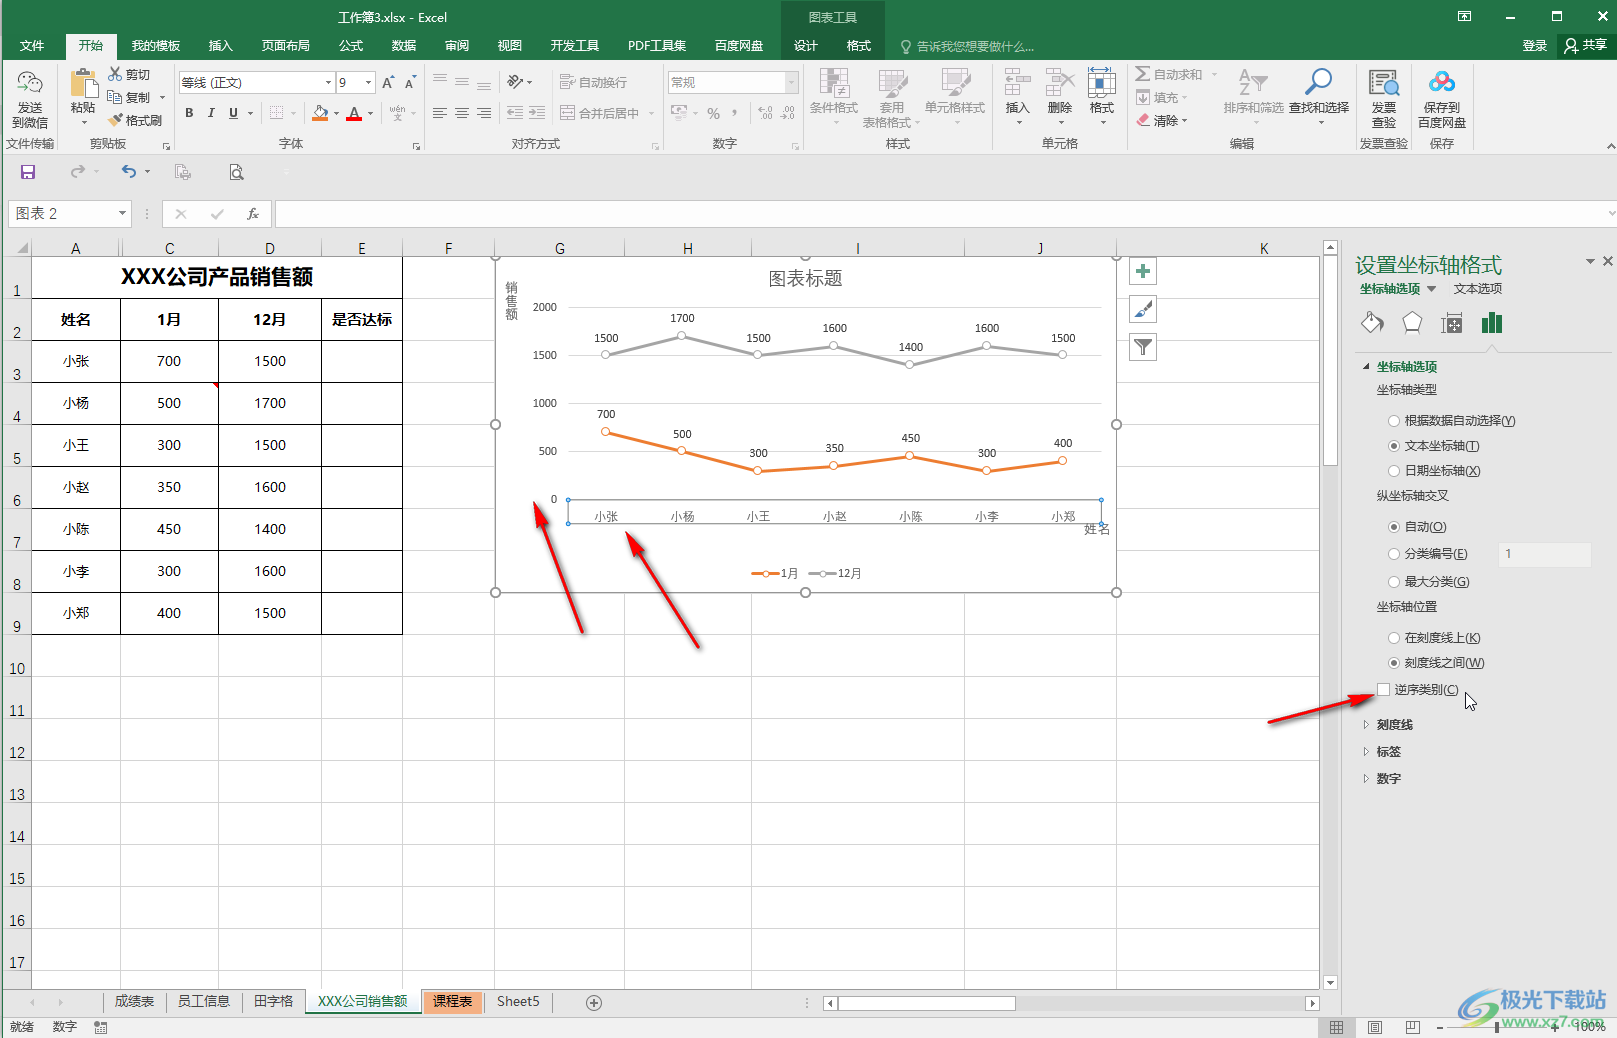Add a new sheet with plus button
This screenshot has width=1617, height=1038.
594,1003
